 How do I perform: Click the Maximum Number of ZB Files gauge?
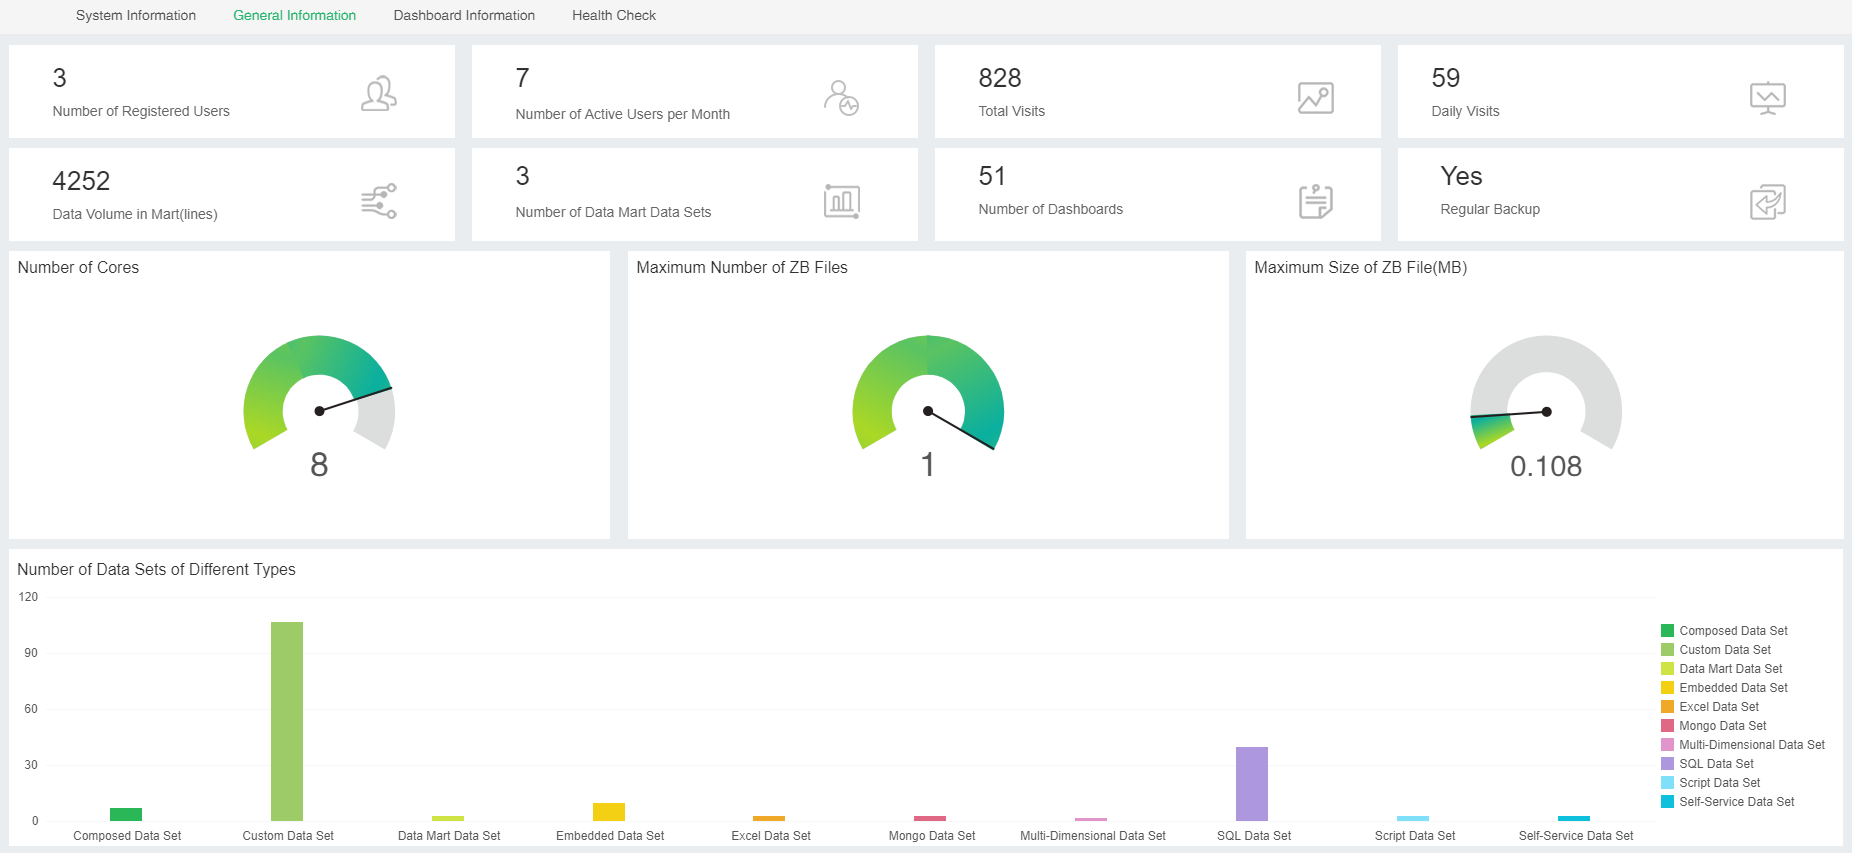(x=928, y=393)
